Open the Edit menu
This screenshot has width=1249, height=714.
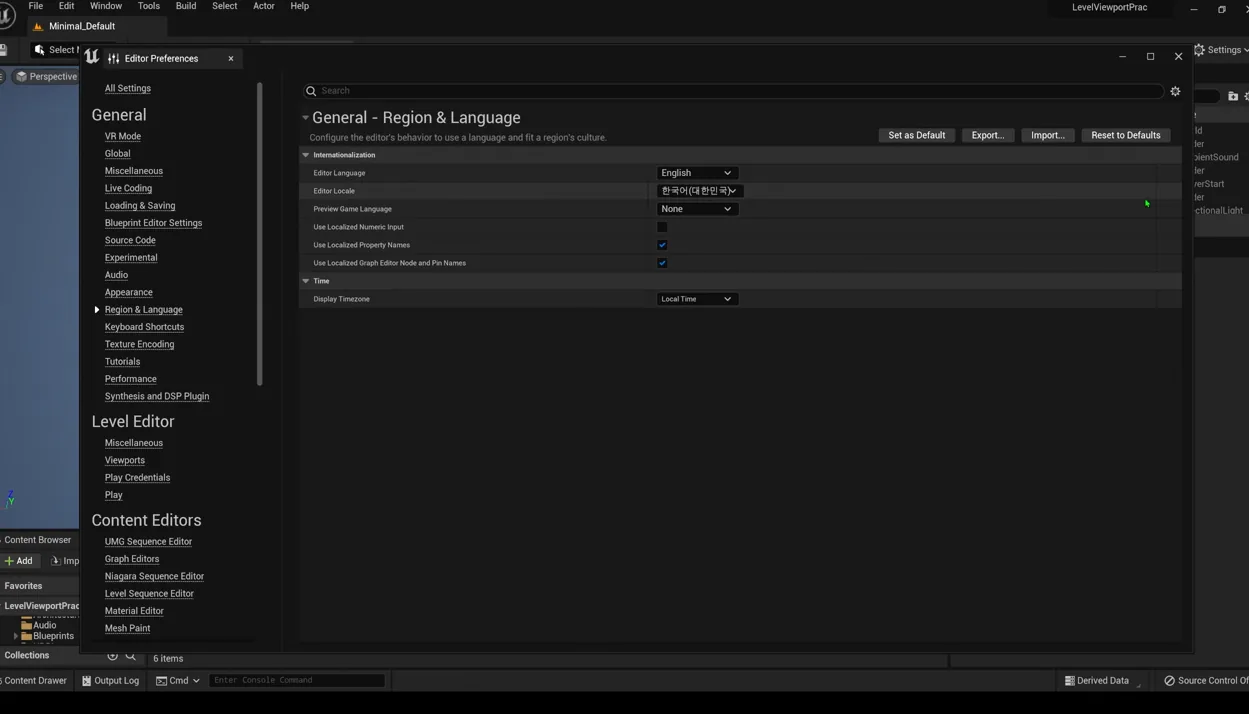pyautogui.click(x=66, y=6)
